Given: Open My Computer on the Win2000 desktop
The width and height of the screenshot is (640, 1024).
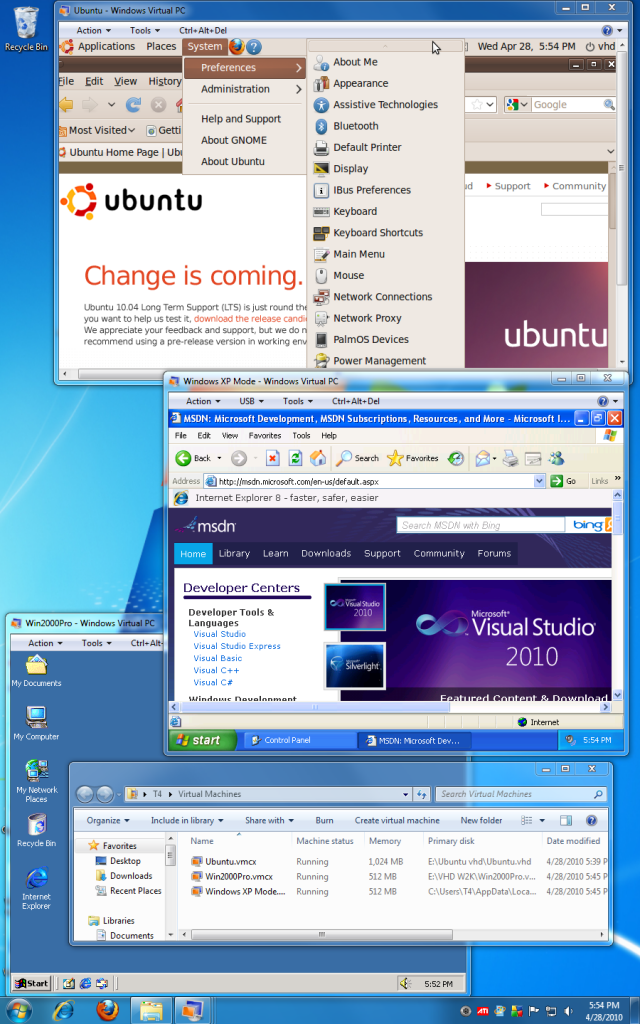Looking at the screenshot, I should [37, 723].
